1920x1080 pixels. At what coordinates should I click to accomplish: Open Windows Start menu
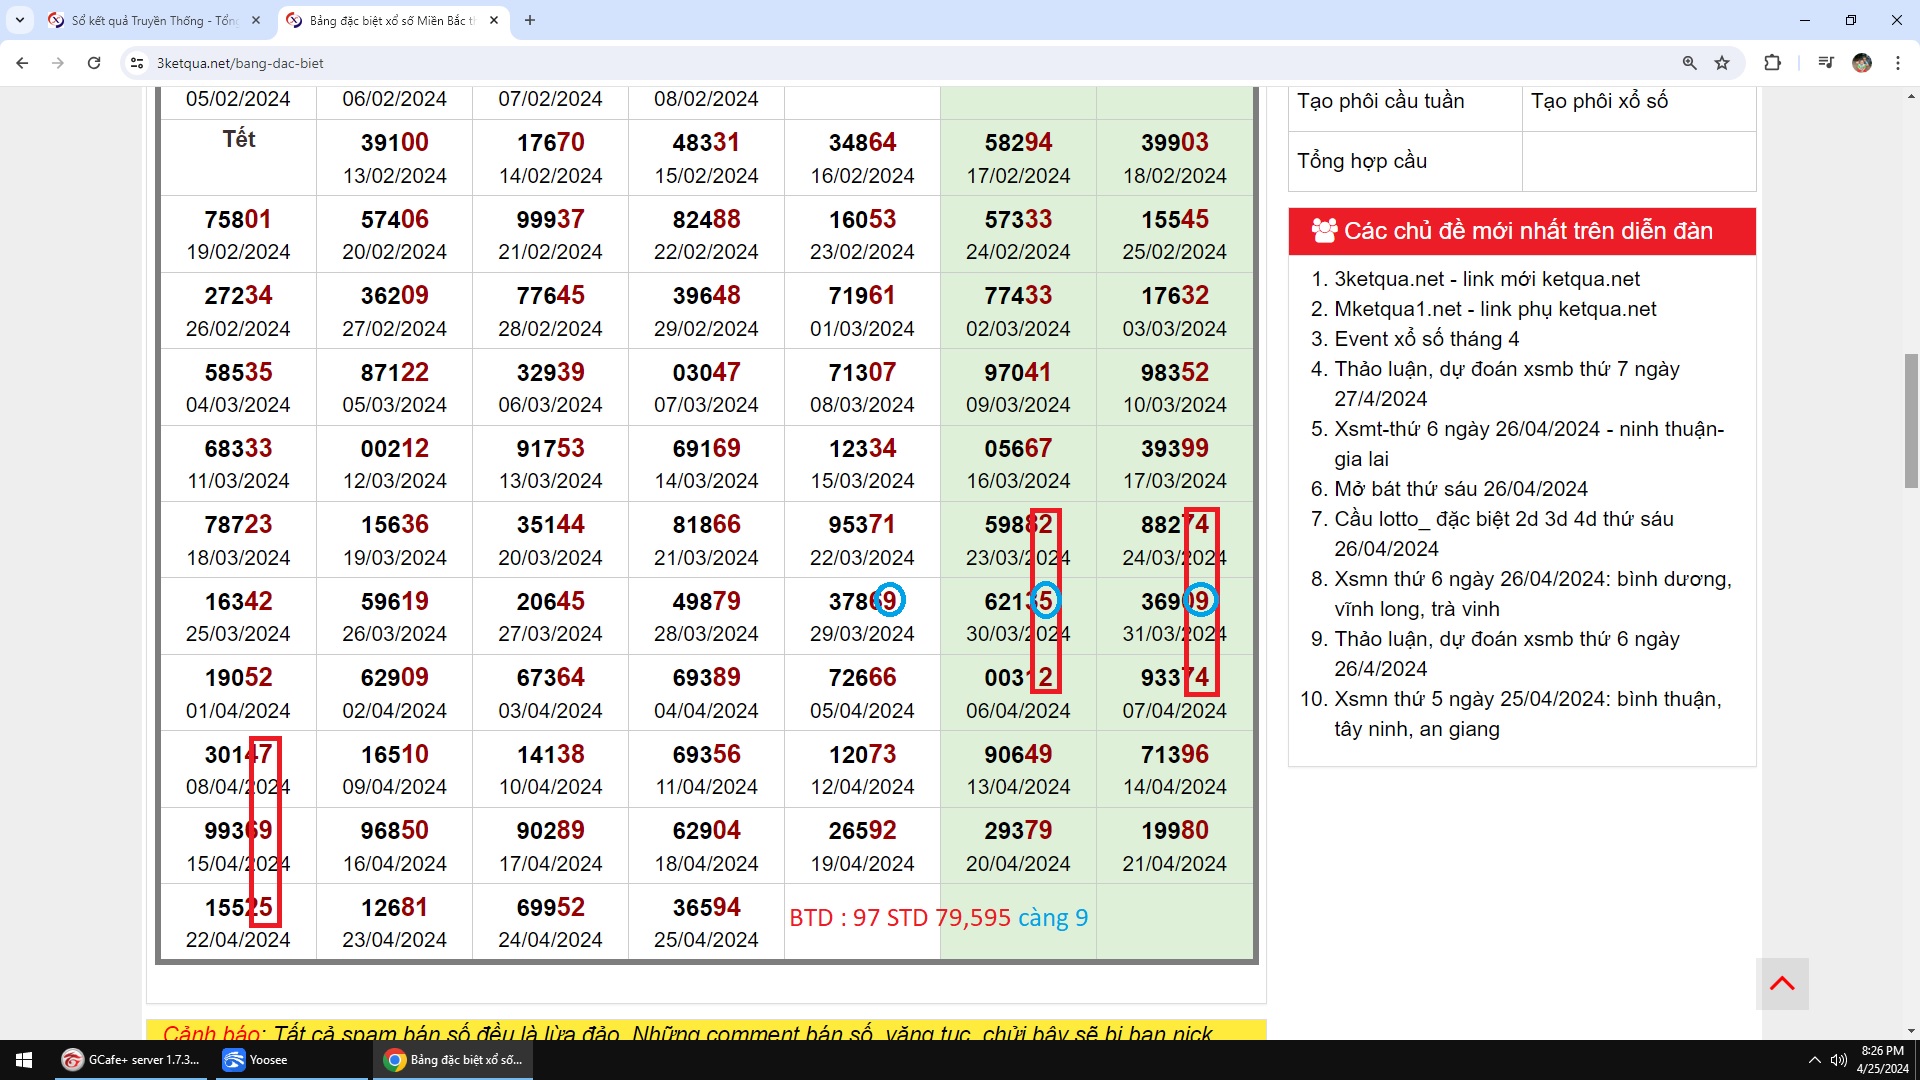pyautogui.click(x=24, y=1060)
